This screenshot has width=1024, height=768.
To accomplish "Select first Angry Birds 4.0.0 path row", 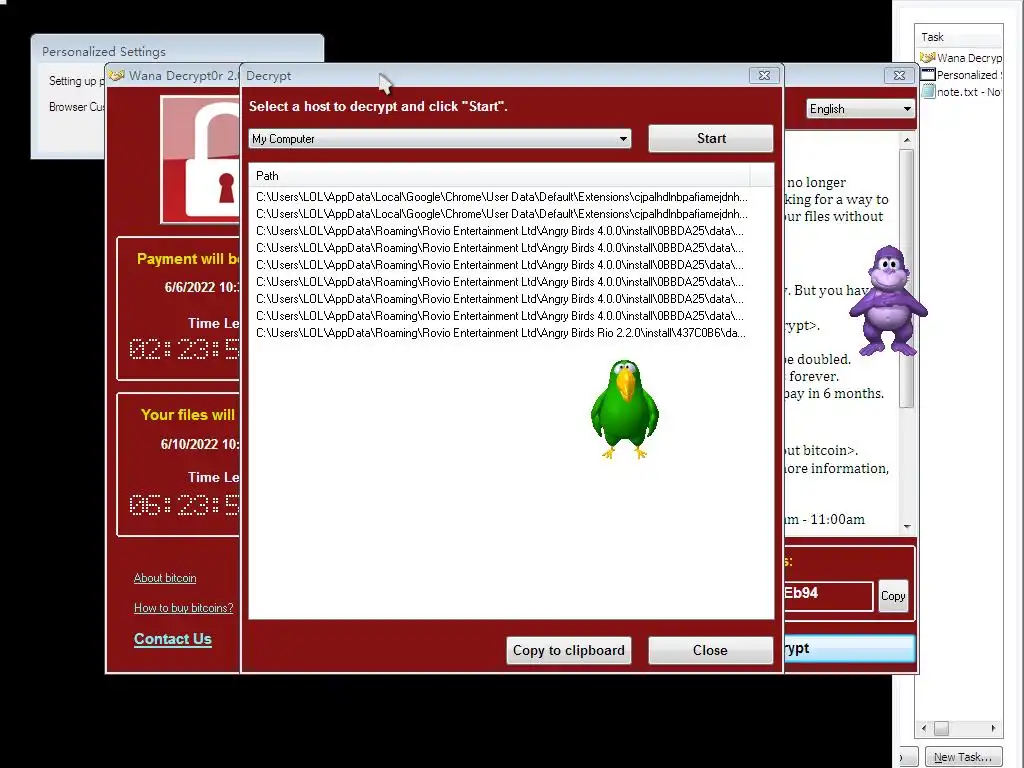I will click(x=500, y=231).
